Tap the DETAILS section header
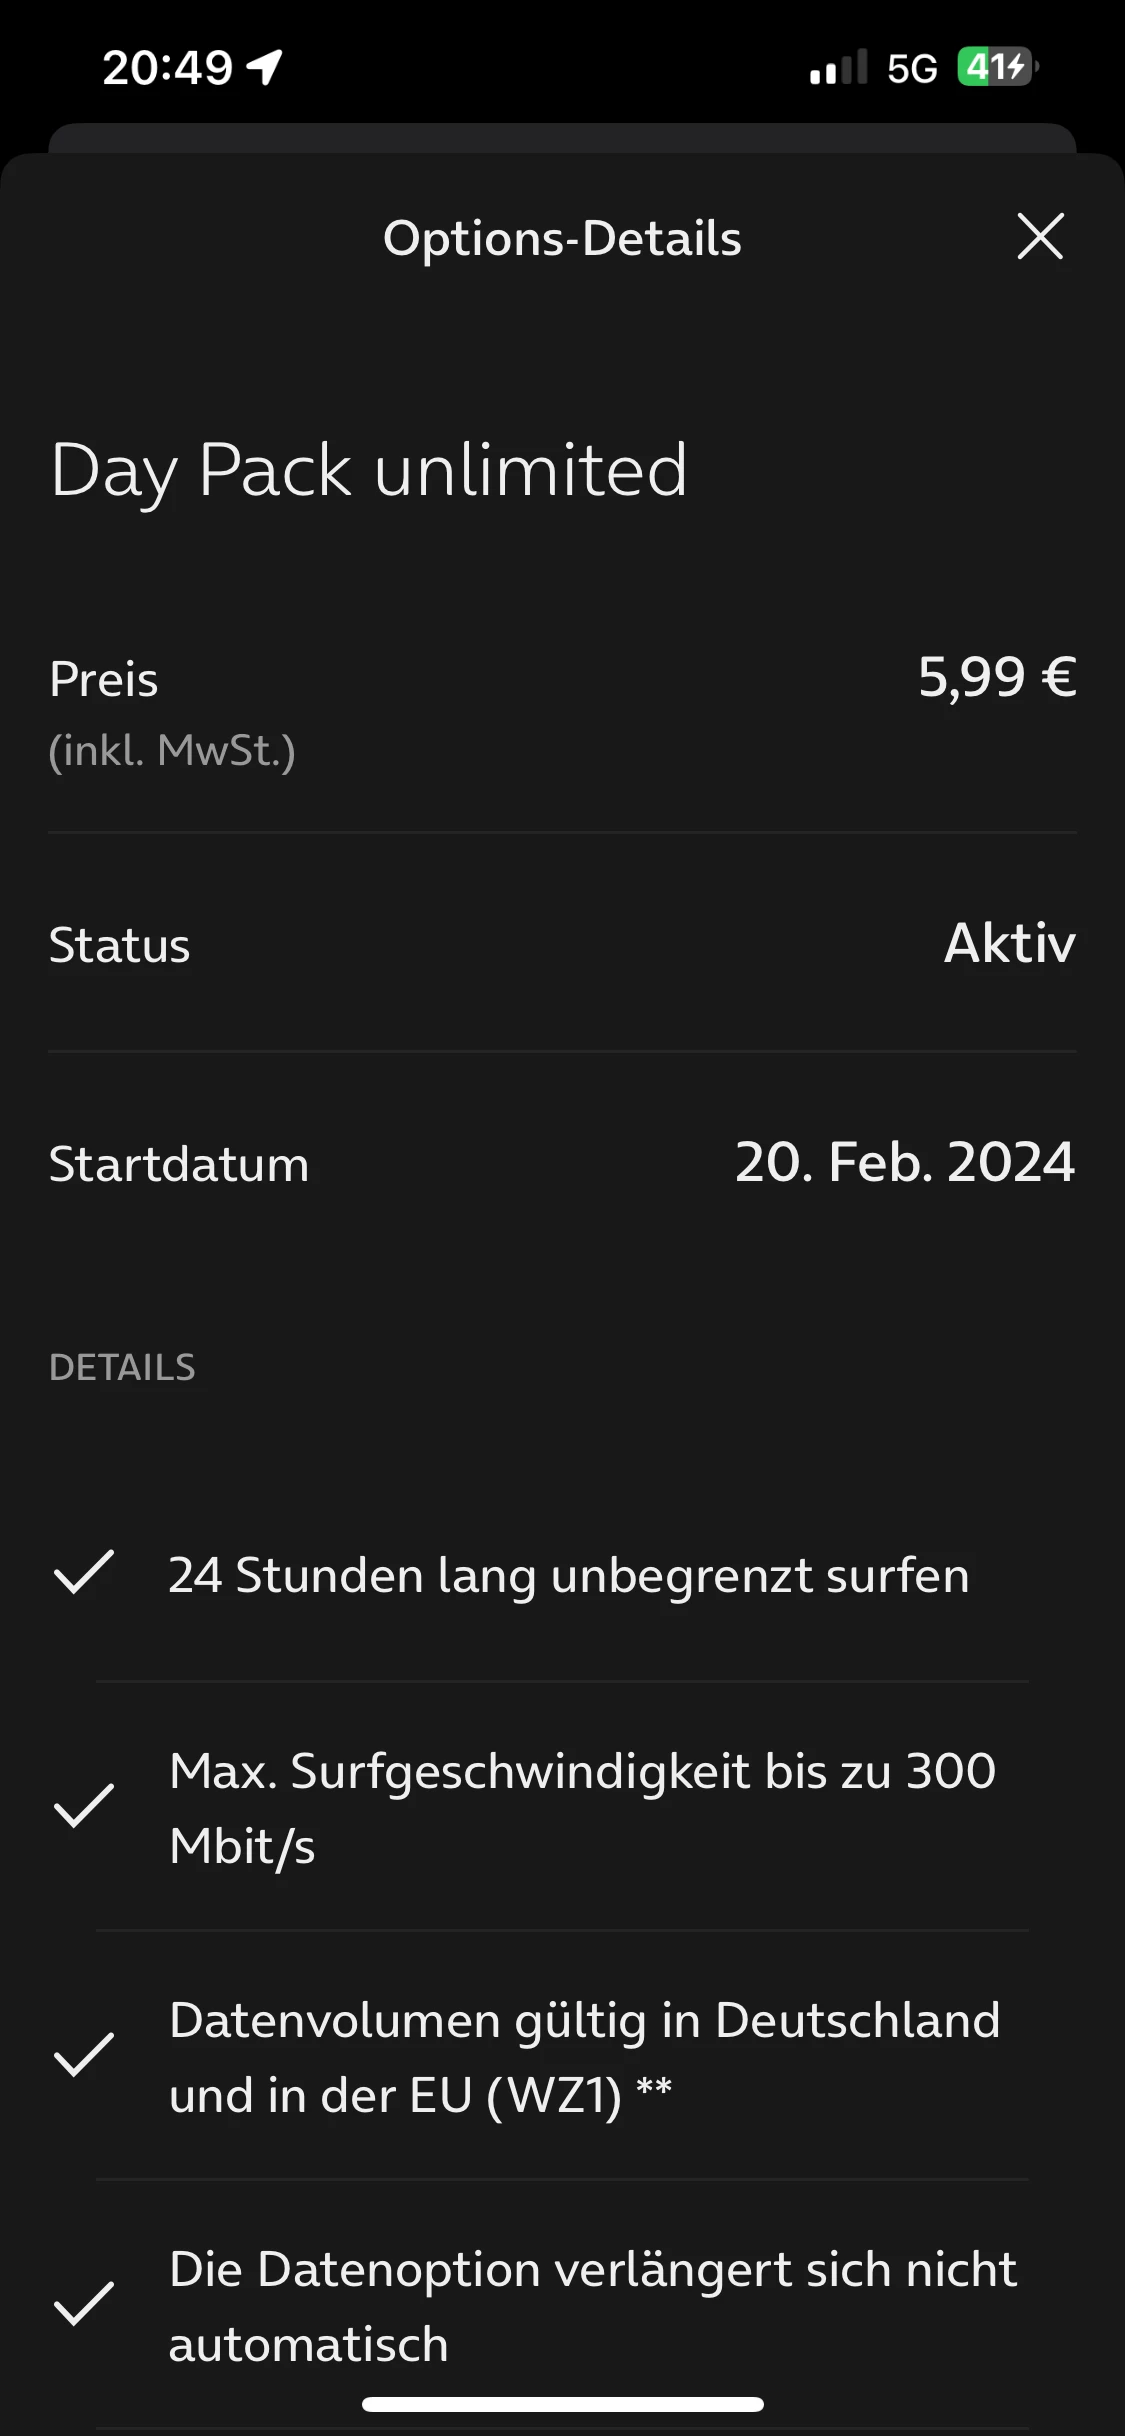 [122, 1367]
